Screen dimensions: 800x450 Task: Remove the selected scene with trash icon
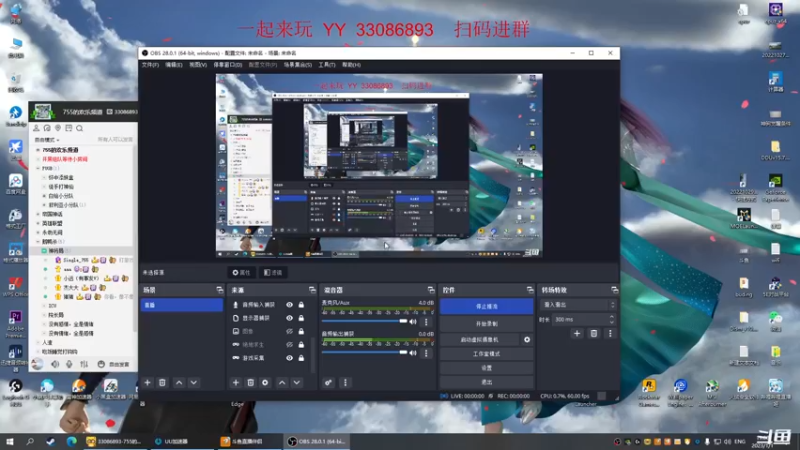[x=162, y=383]
